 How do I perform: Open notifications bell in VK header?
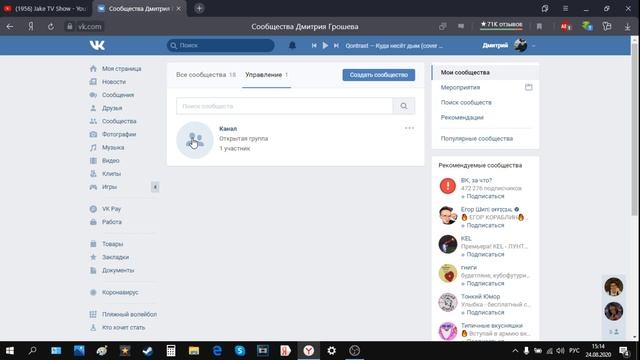point(292,45)
